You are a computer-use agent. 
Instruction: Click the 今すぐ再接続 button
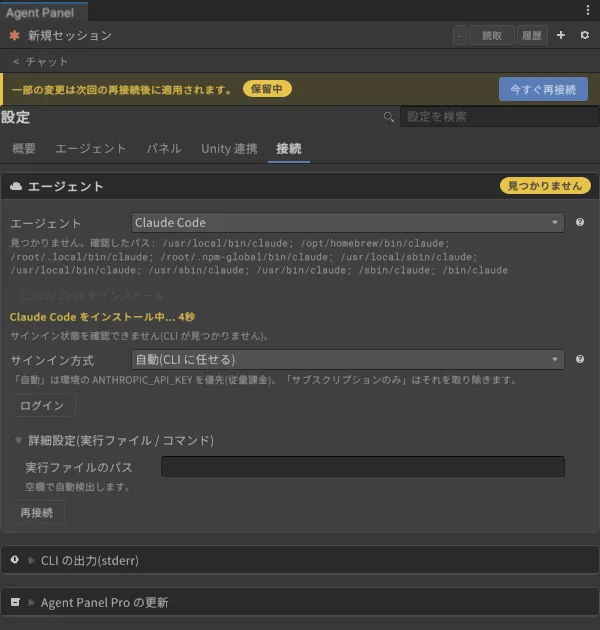pyautogui.click(x=543, y=89)
